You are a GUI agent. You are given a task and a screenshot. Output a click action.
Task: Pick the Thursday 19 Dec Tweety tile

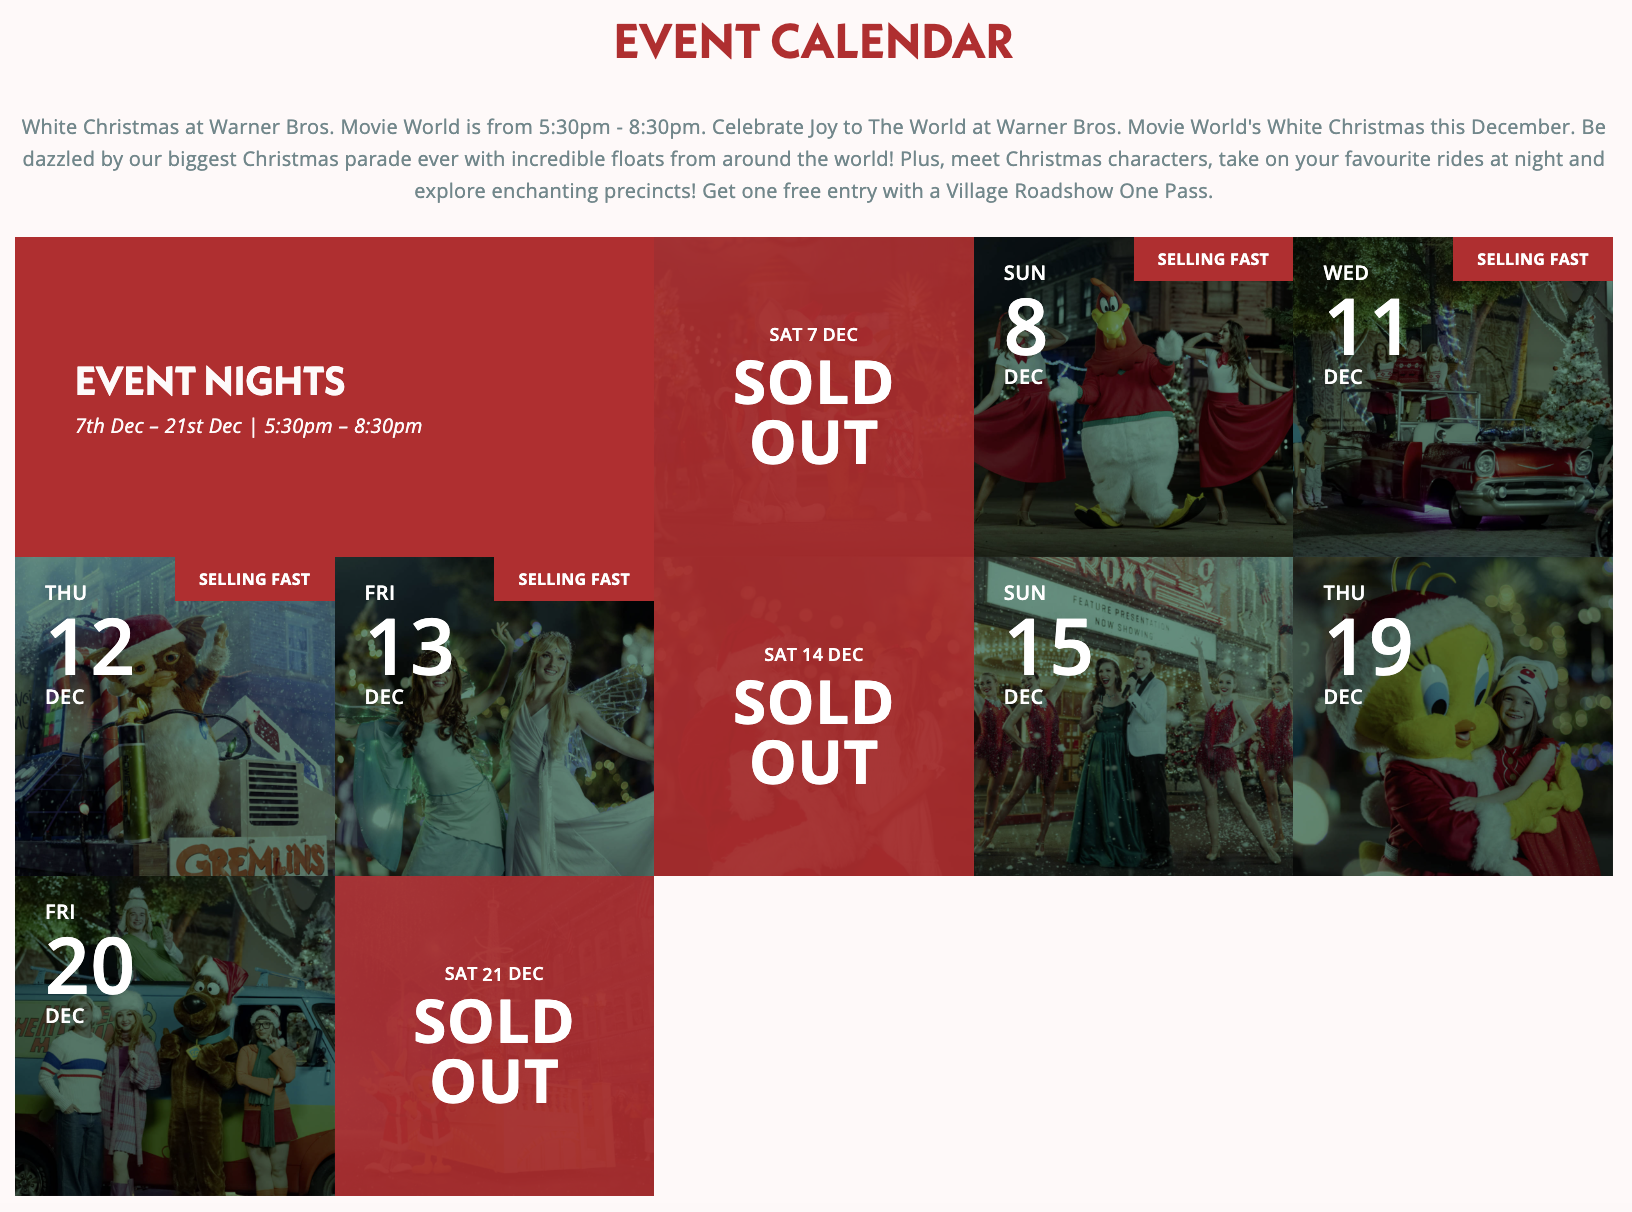coord(1453,716)
